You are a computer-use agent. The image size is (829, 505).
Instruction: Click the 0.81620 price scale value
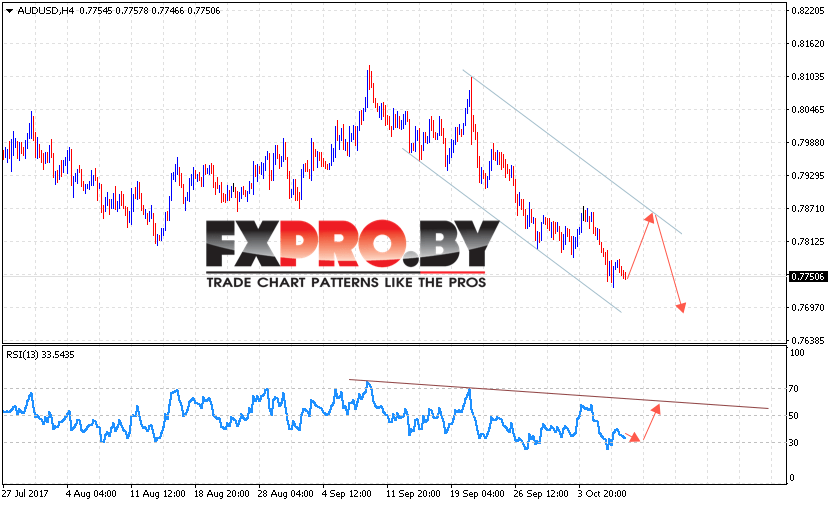[x=808, y=43]
